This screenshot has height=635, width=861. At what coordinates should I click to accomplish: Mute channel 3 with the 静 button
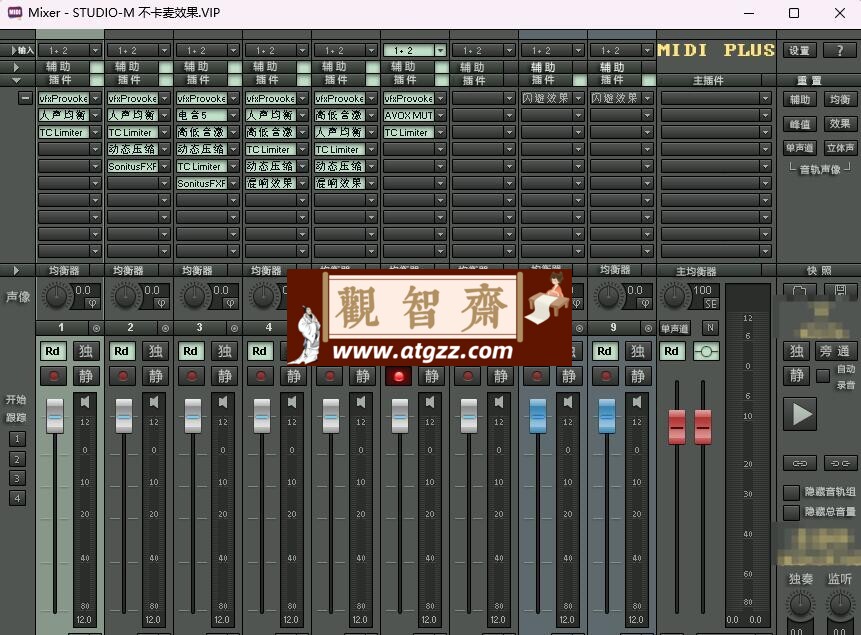(225, 376)
